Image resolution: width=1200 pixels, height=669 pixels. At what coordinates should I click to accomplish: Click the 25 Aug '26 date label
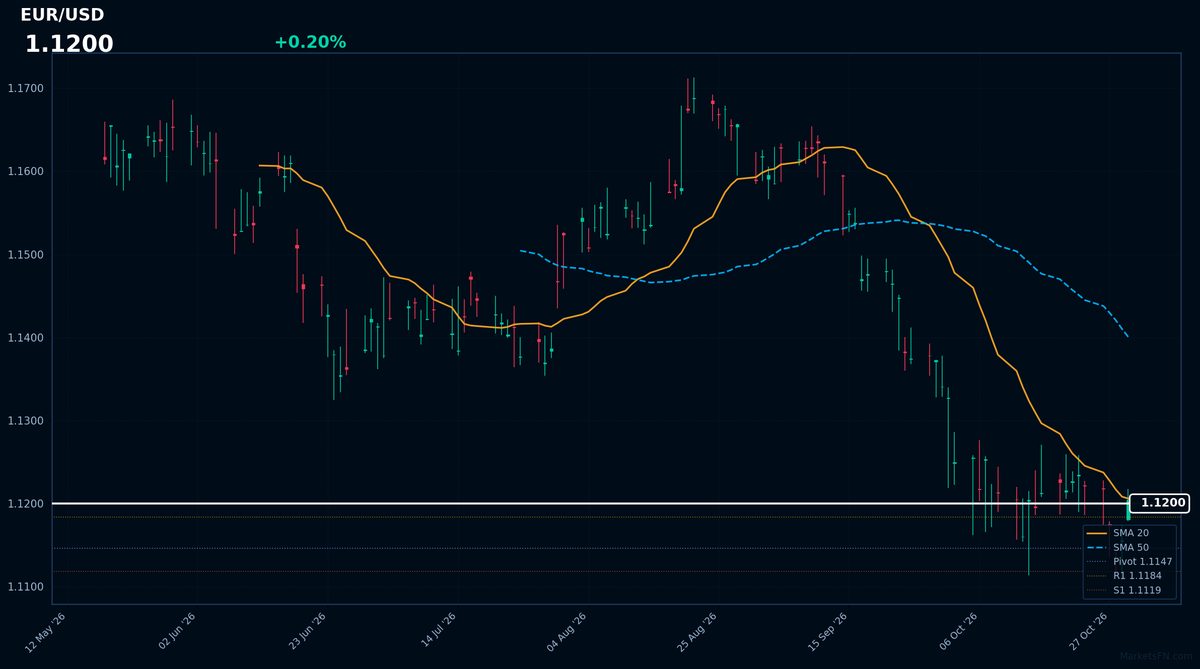point(698,632)
